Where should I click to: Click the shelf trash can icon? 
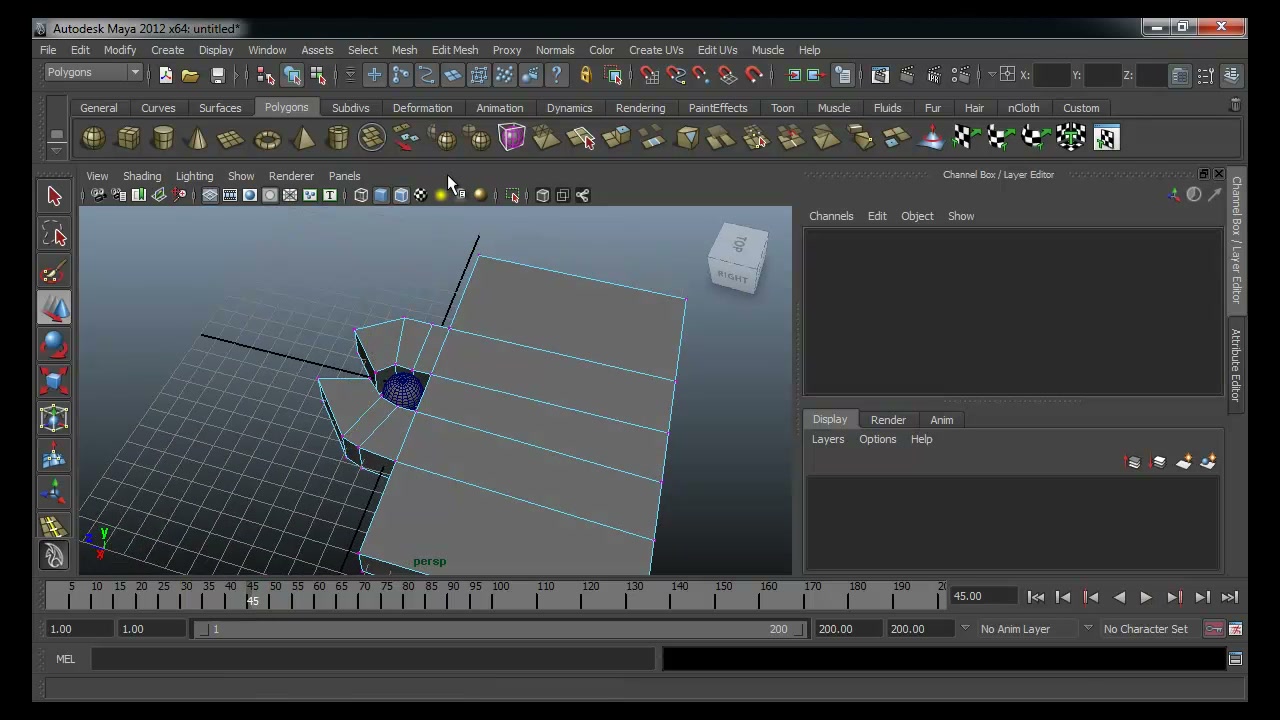(x=1235, y=105)
